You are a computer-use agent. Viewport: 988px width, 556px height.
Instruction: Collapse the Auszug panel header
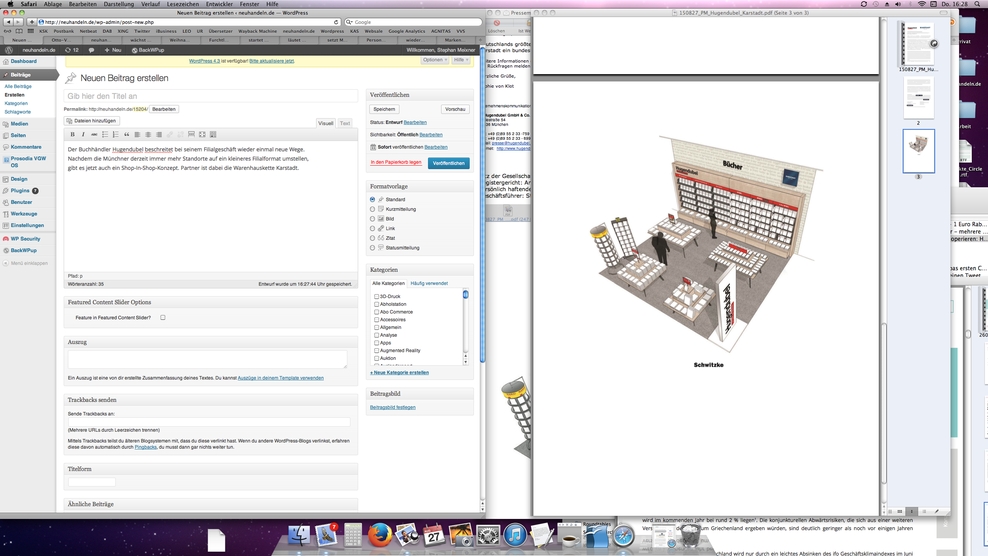(x=210, y=342)
